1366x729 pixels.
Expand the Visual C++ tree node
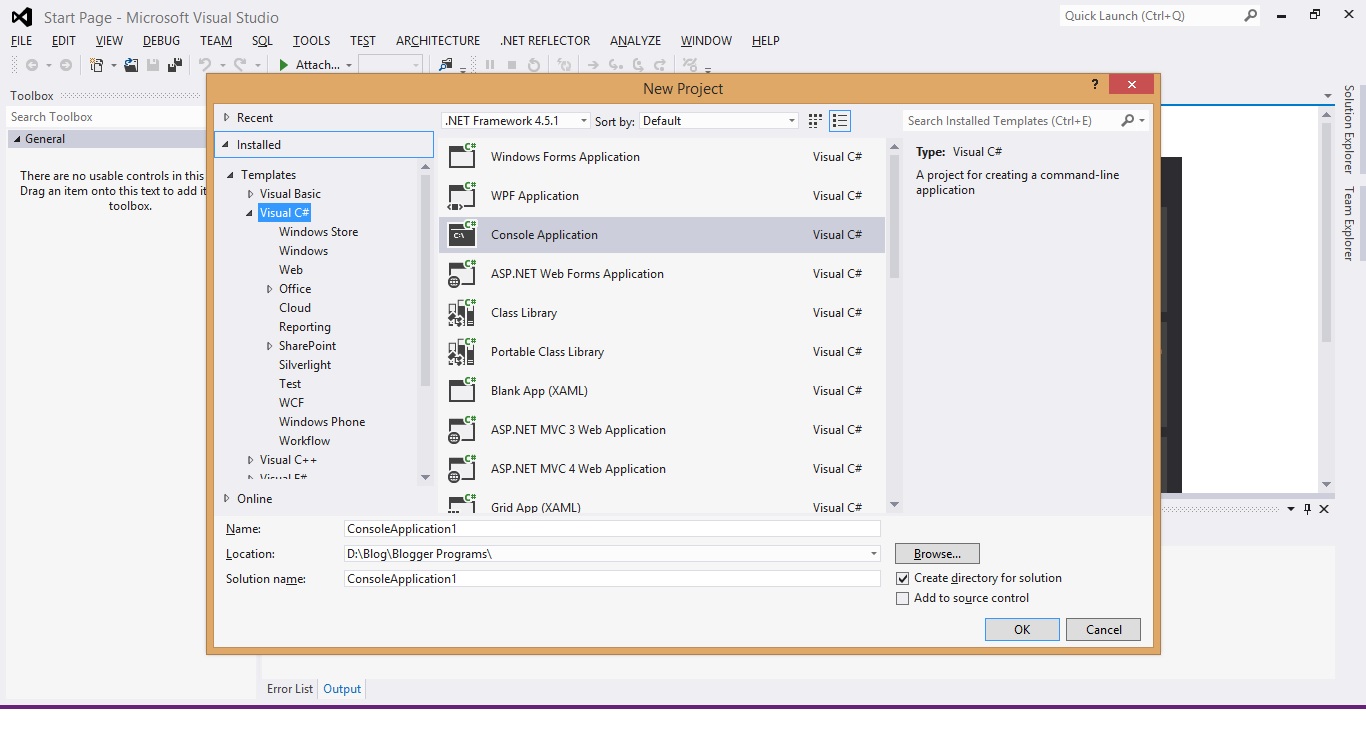coord(250,459)
